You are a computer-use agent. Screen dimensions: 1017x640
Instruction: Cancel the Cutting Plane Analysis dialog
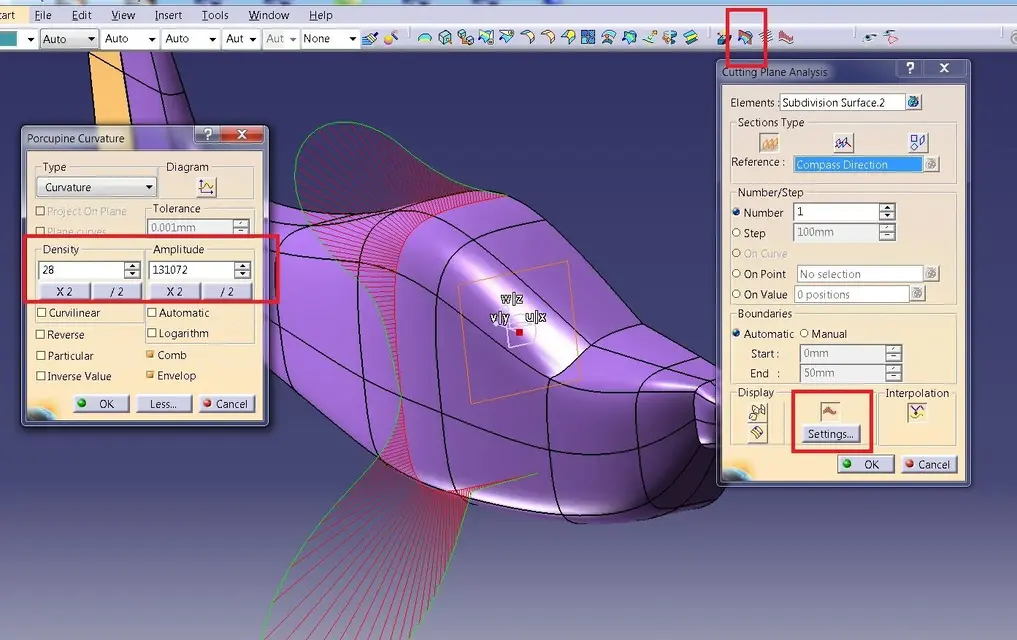[929, 464]
